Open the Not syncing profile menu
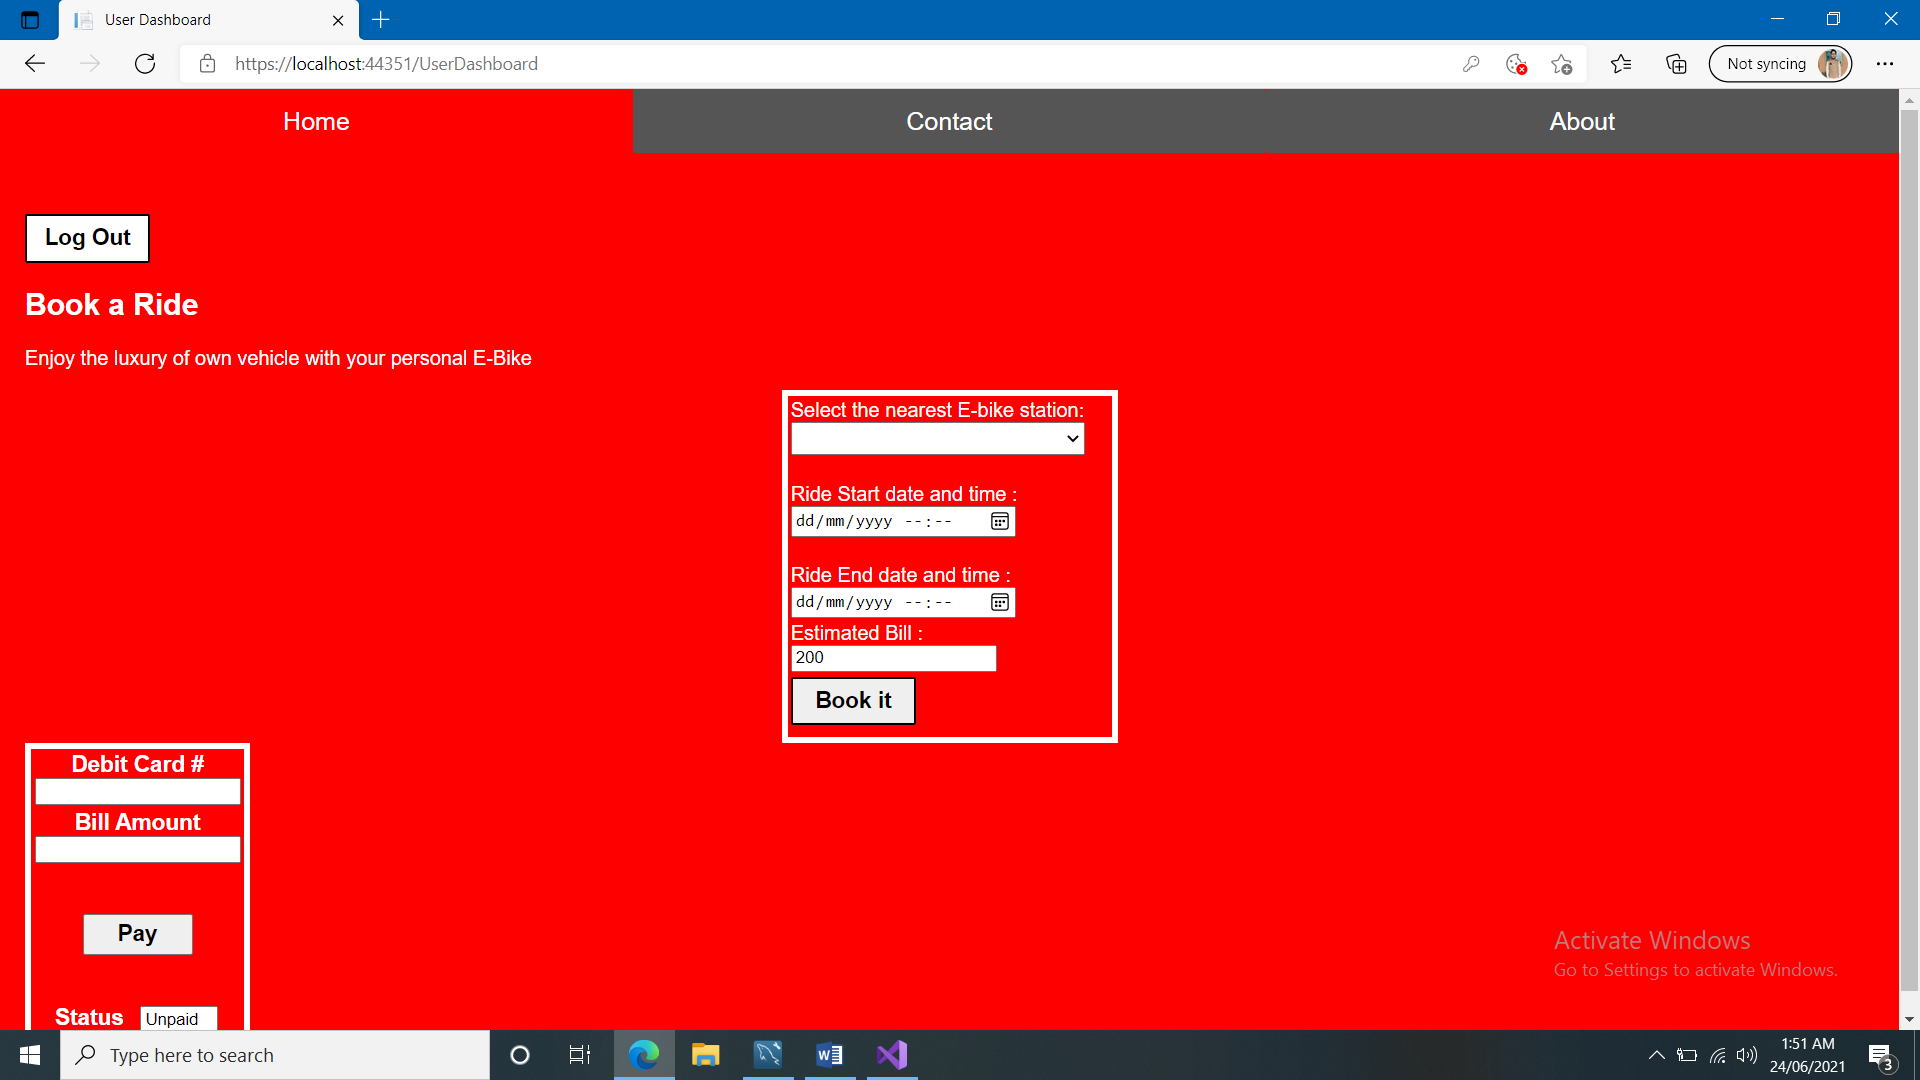 pos(1780,63)
